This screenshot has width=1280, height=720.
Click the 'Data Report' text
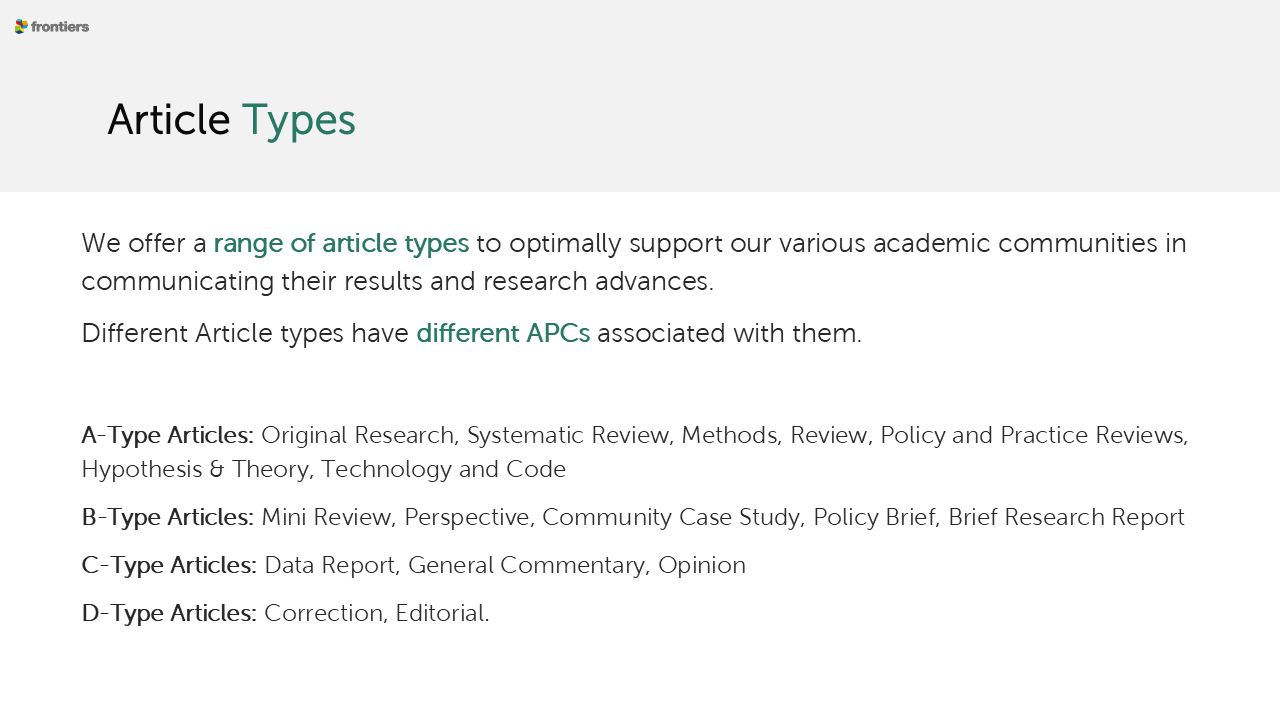tap(329, 565)
